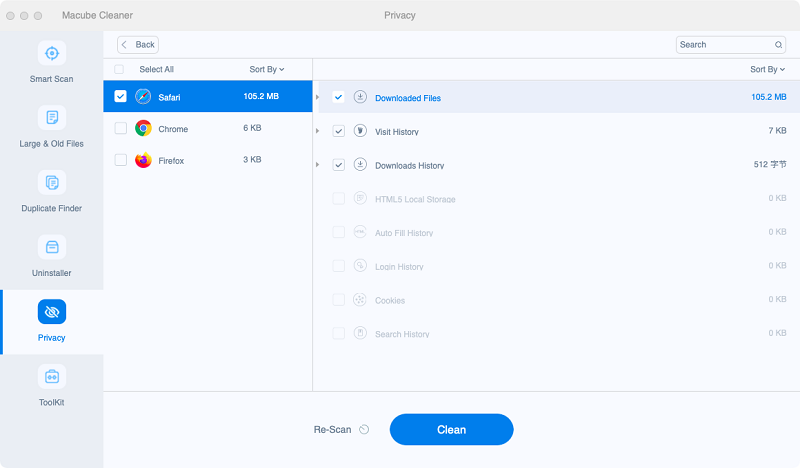
Task: Uncheck the Safari checkbox
Action: 121,97
